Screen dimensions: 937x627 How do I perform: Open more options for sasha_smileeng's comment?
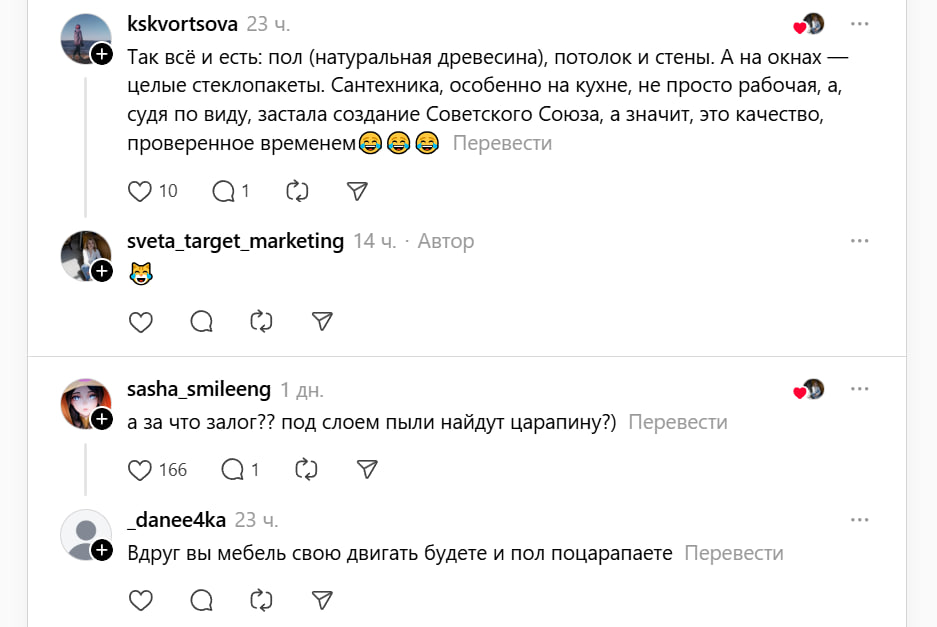pyautogui.click(x=859, y=390)
